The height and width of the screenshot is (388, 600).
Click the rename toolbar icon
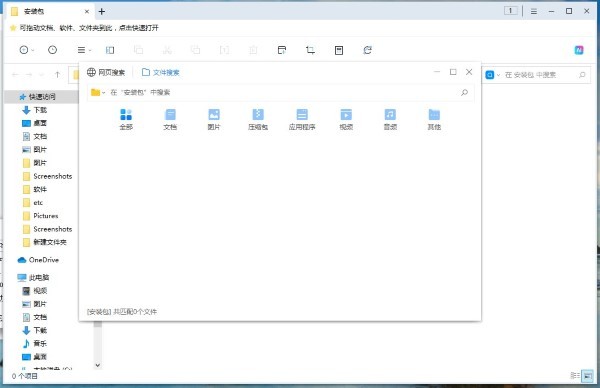(x=224, y=50)
